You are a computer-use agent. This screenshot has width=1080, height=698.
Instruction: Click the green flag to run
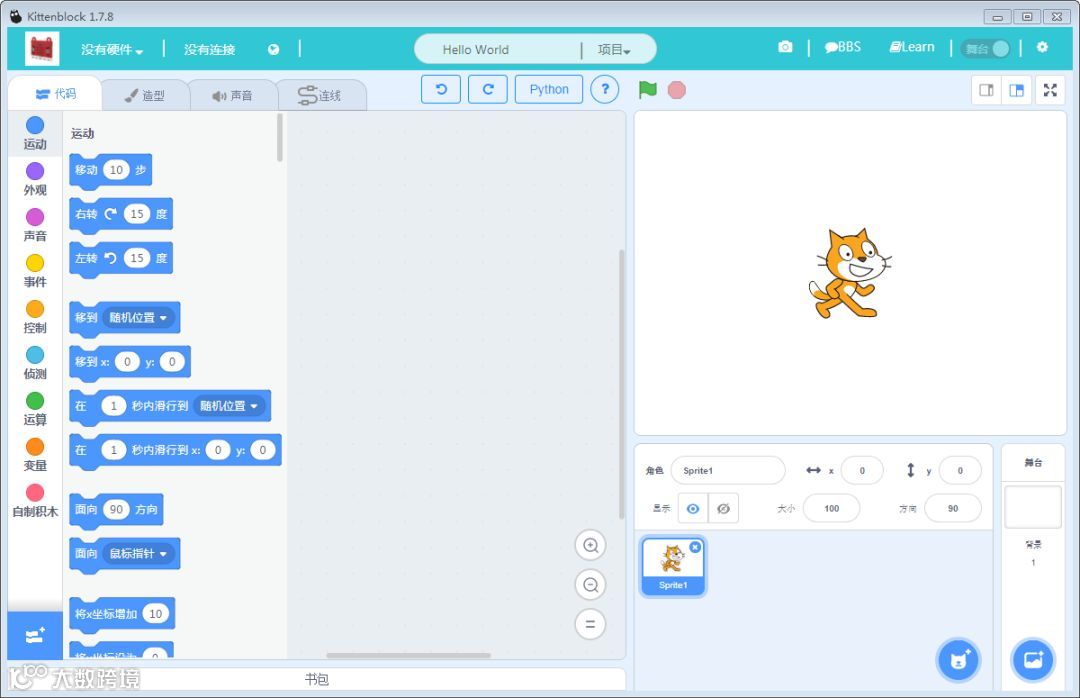coord(647,90)
